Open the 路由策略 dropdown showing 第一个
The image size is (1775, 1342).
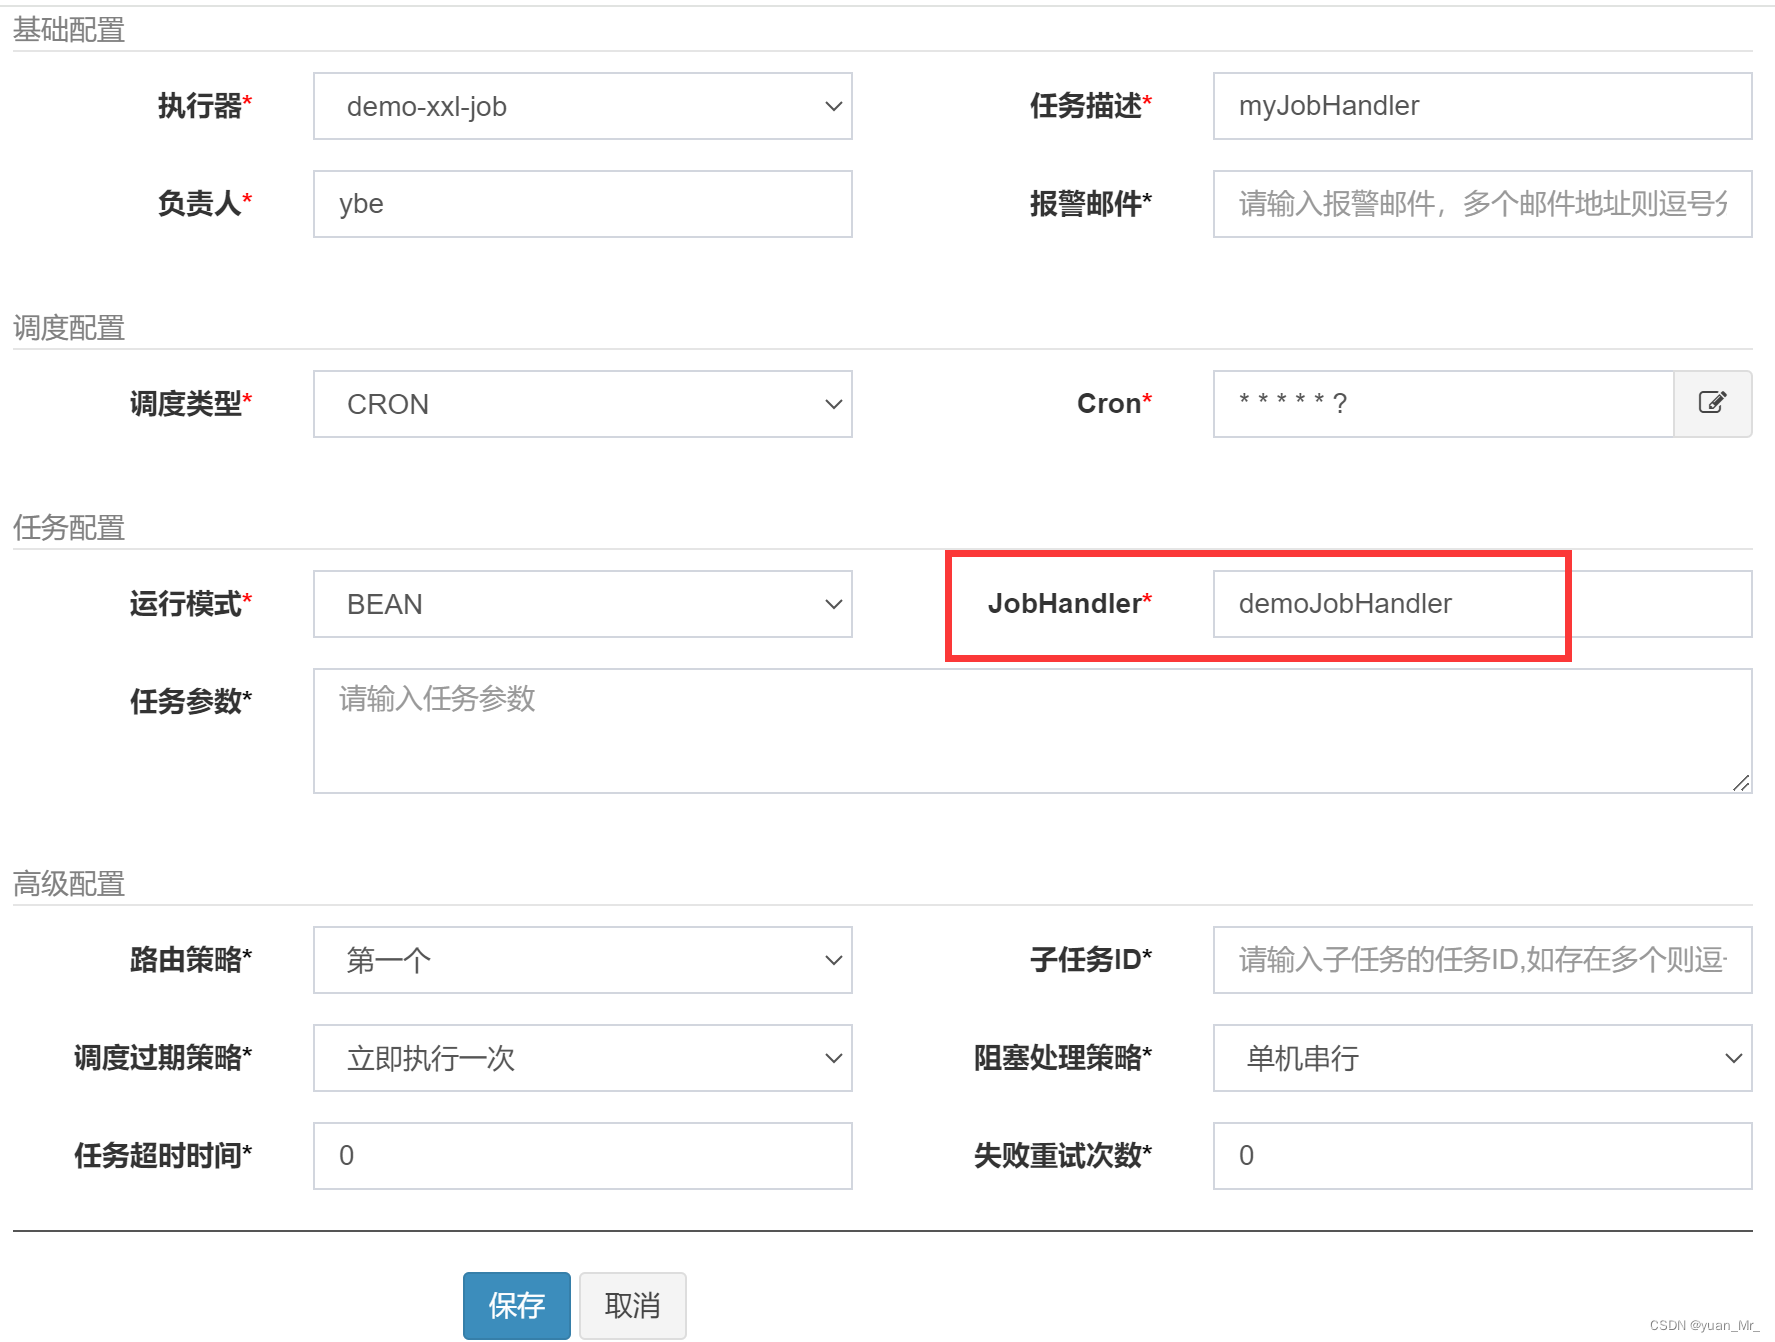pyautogui.click(x=582, y=960)
